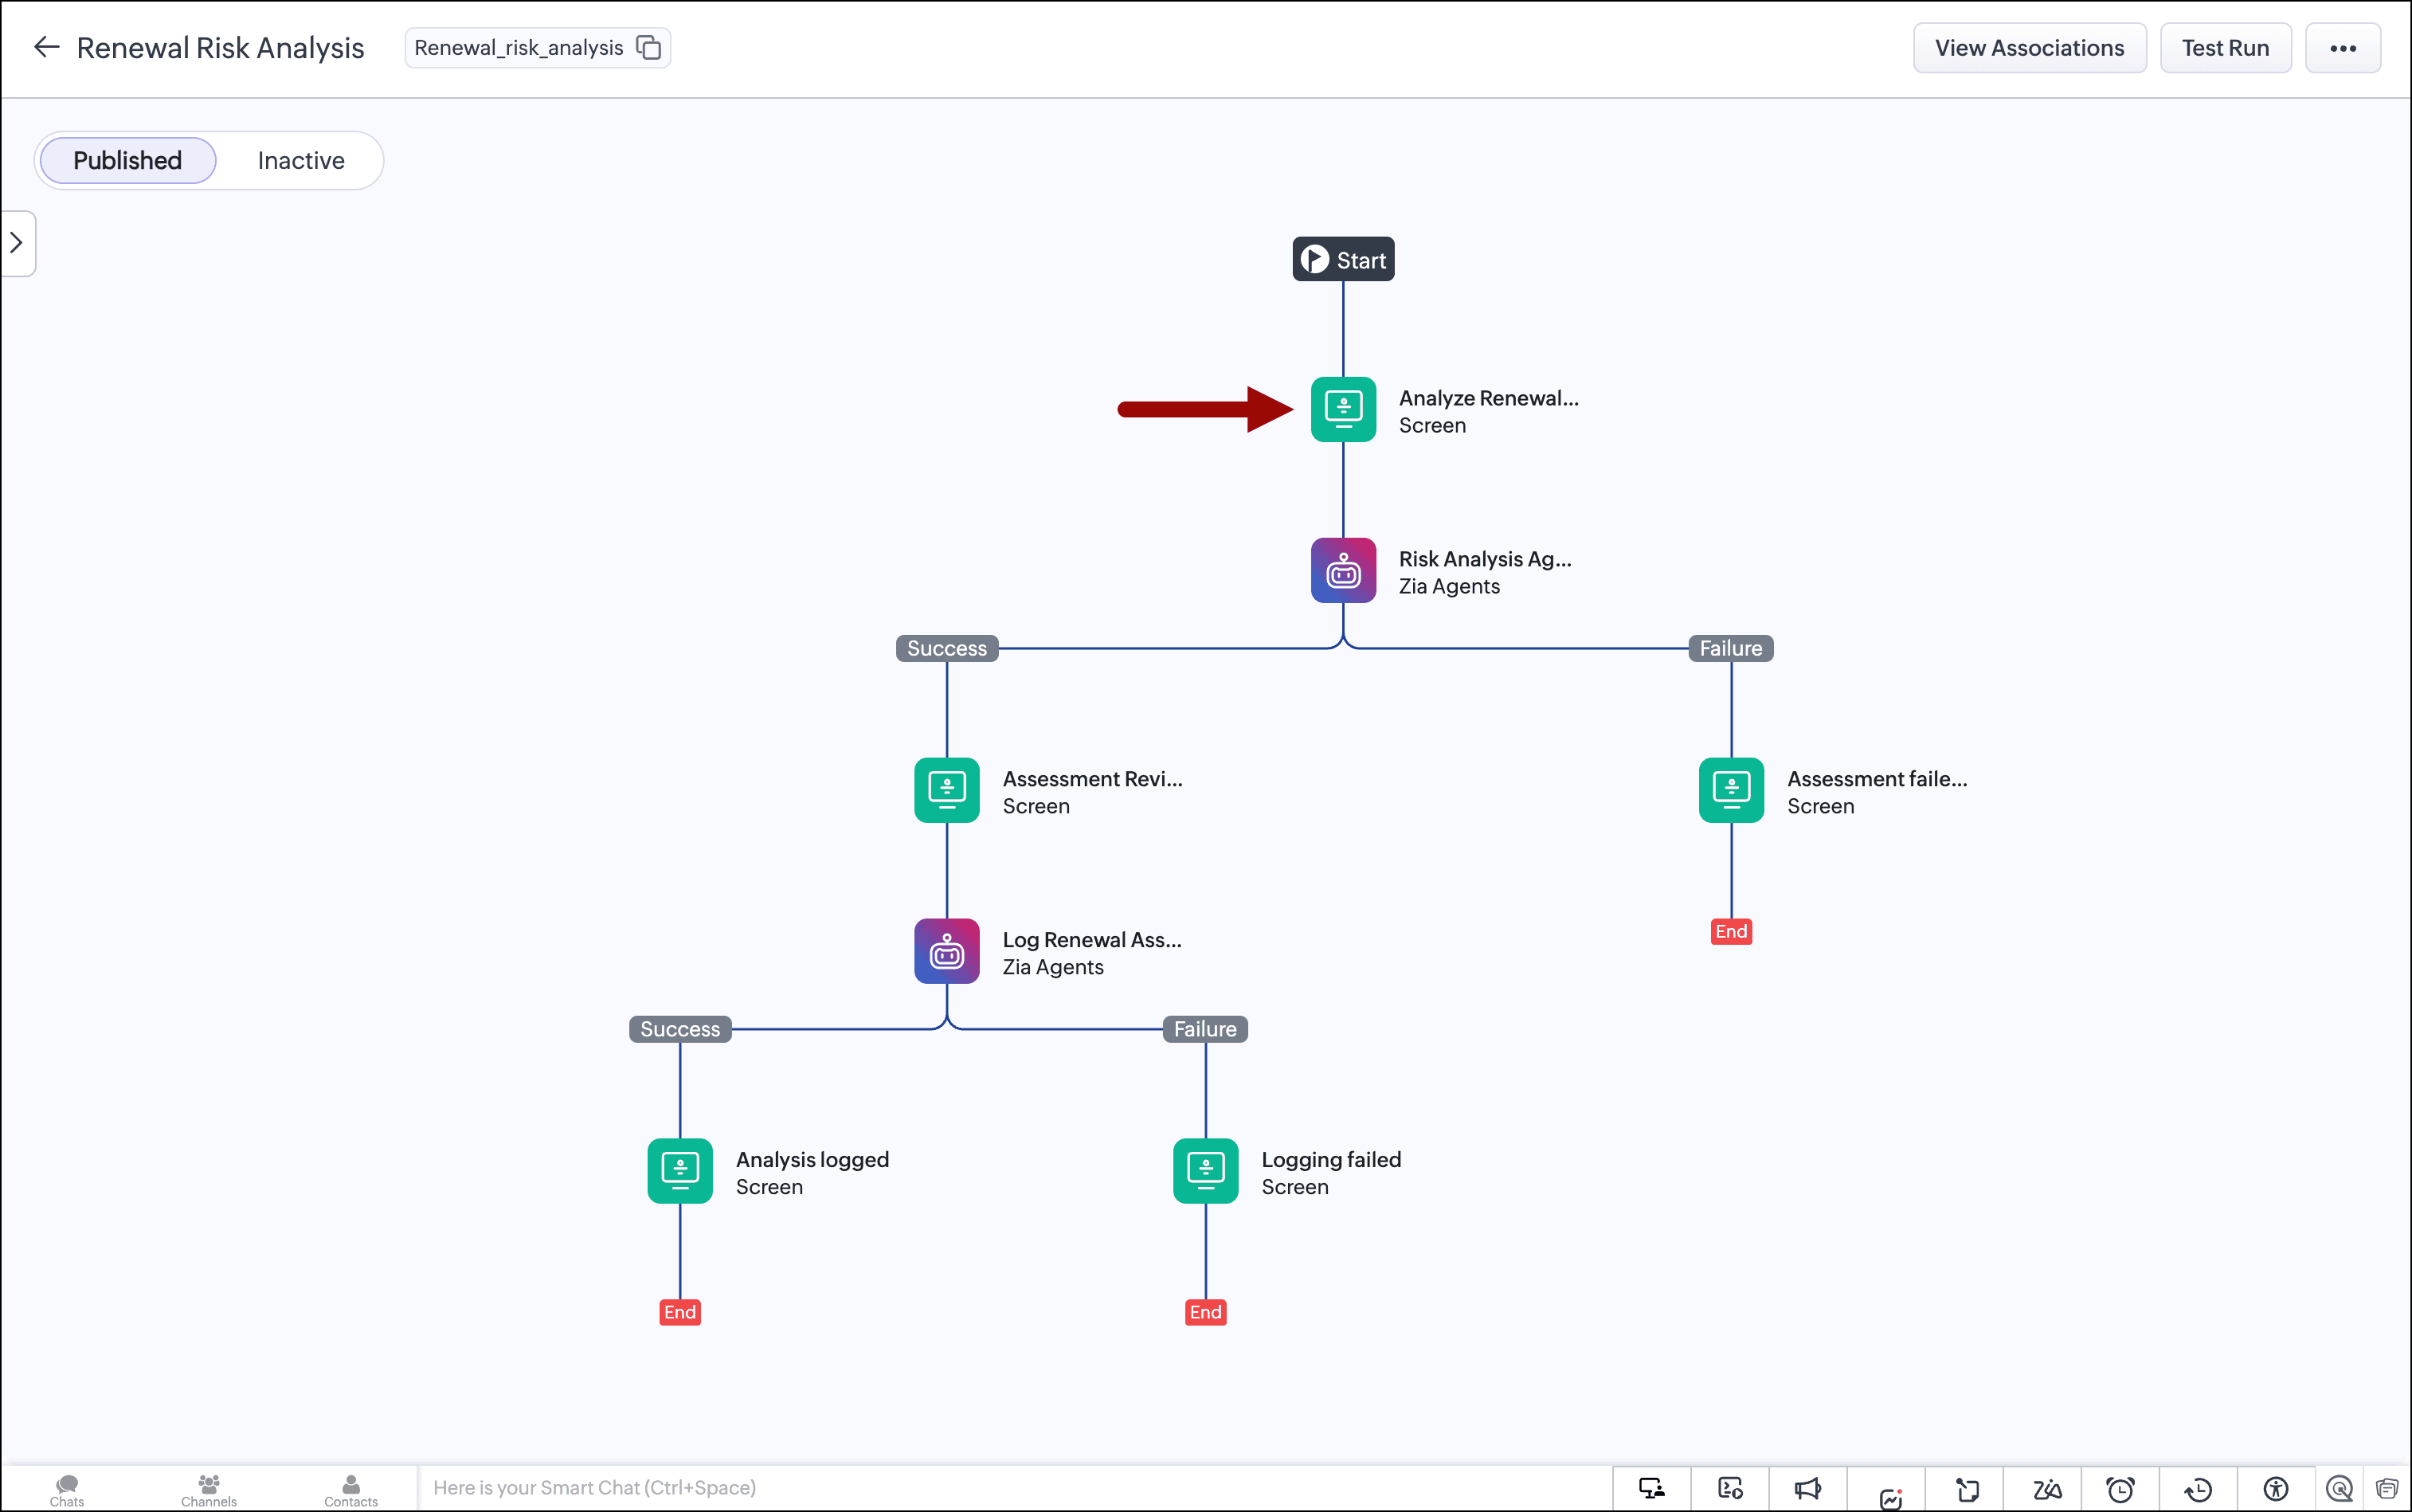Click the 'Assessment Revi...' node label
The image size is (2412, 1512).
(x=1092, y=779)
